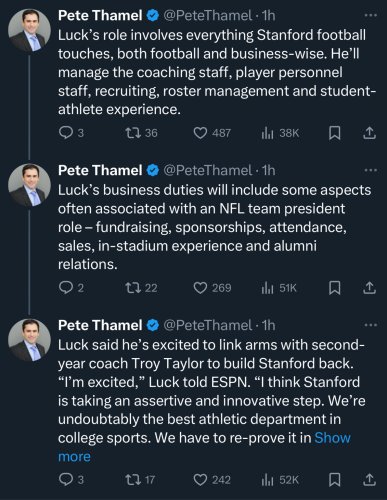Open more options on the third tweet
This screenshot has height=500, width=387.
click(370, 325)
